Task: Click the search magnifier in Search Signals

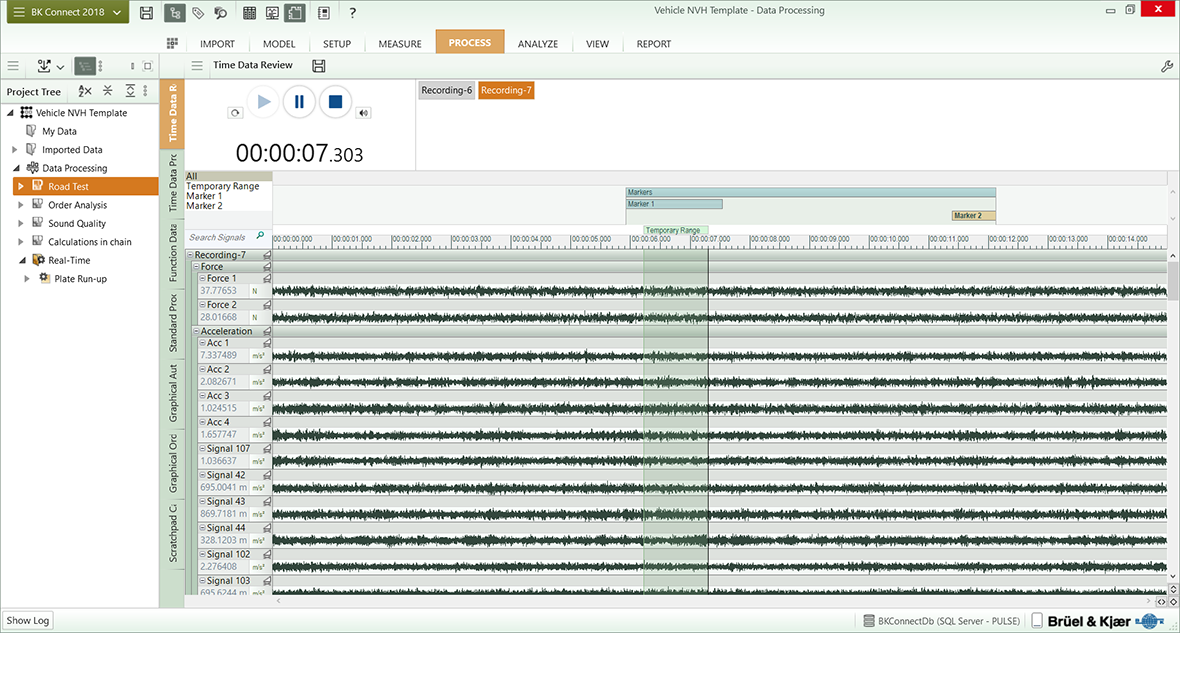Action: pos(261,237)
